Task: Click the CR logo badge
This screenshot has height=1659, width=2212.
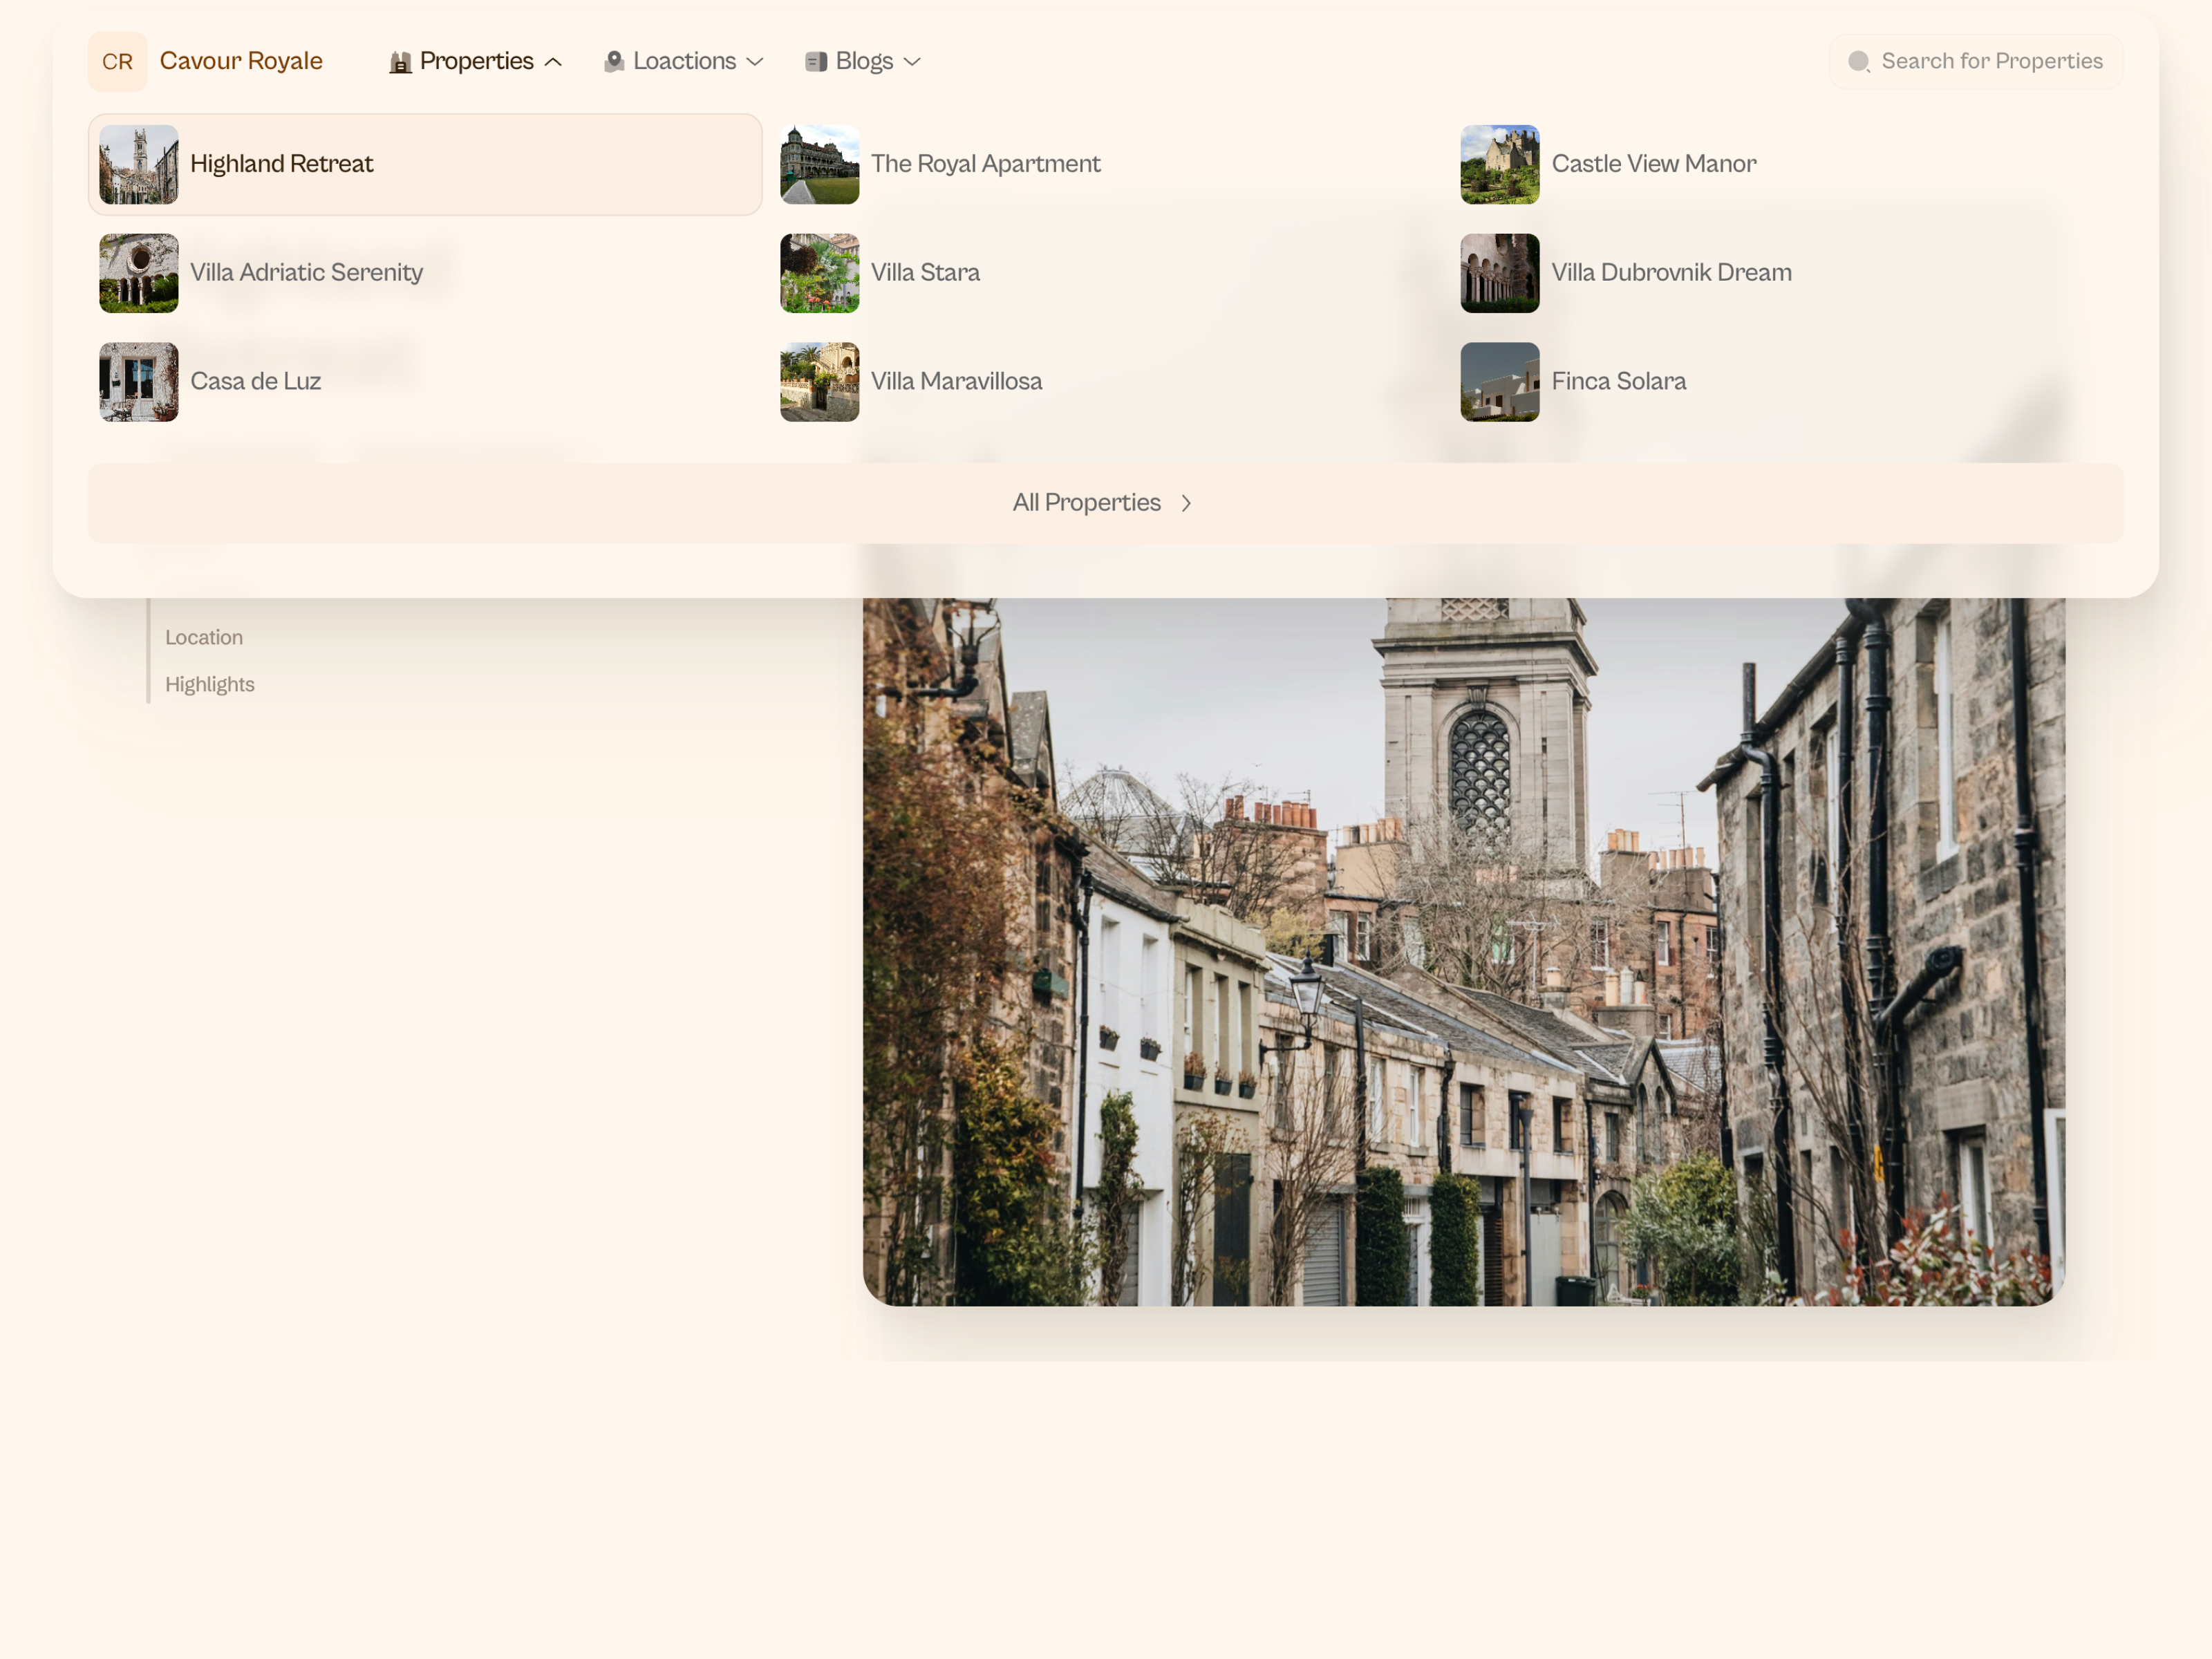Action: pos(117,62)
